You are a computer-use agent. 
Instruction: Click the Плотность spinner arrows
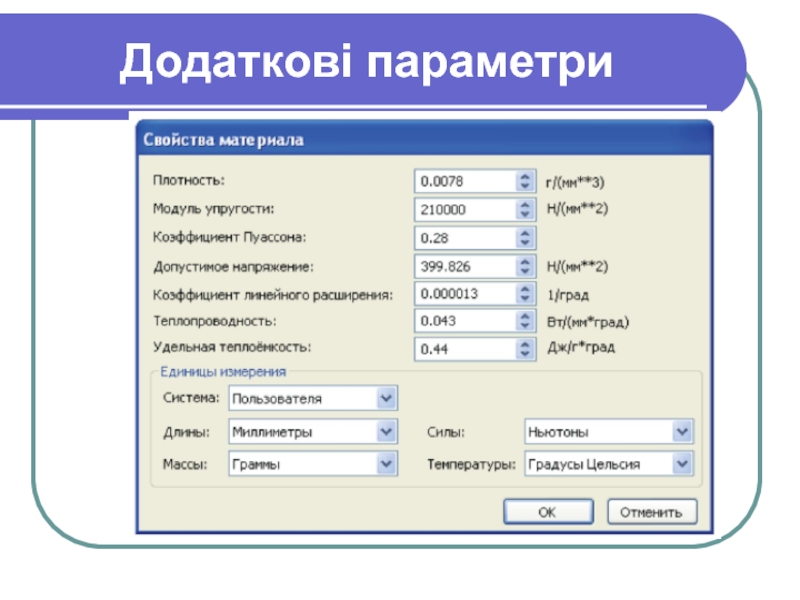[x=525, y=182]
